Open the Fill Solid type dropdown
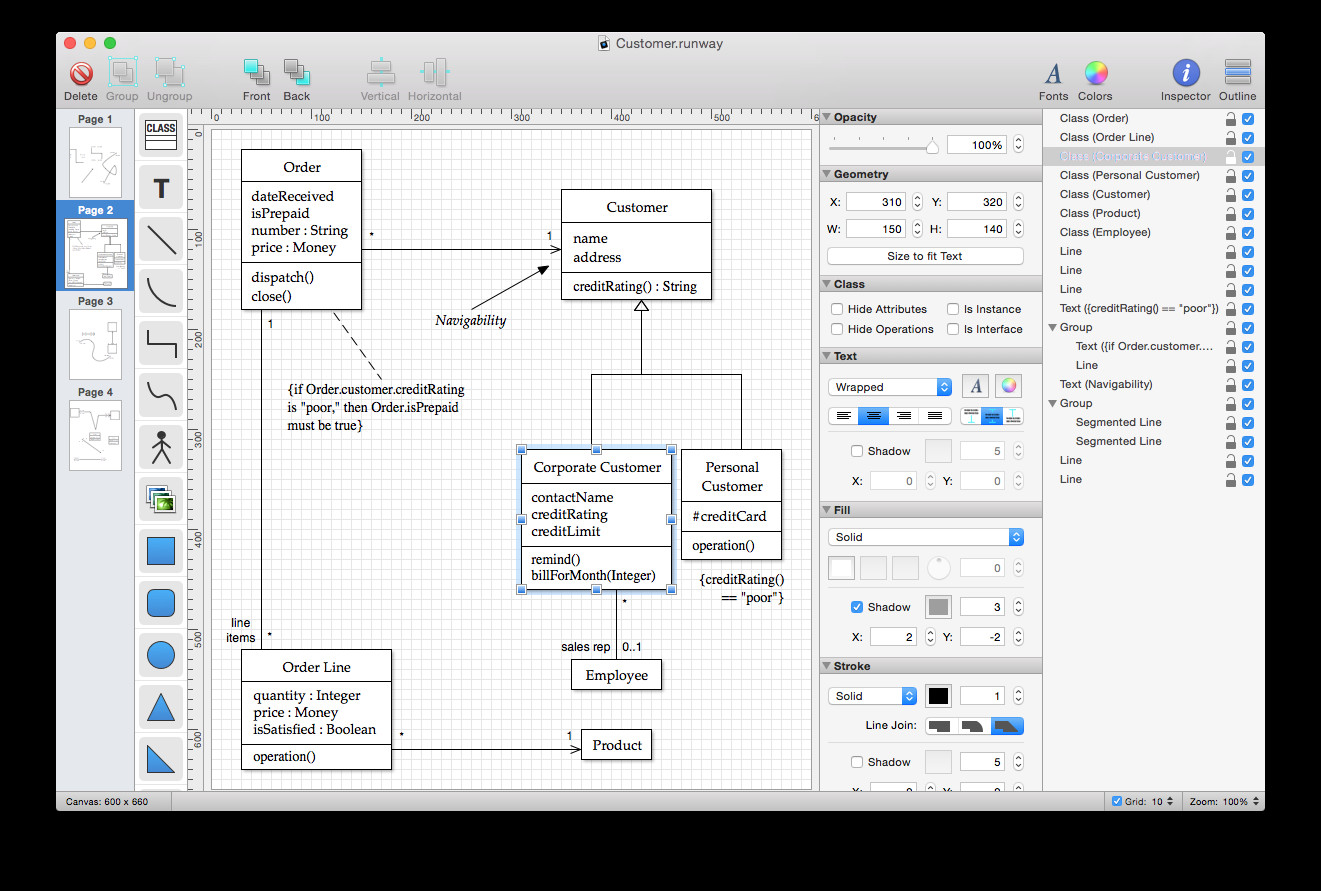The width and height of the screenshot is (1321, 891). pyautogui.click(x=926, y=537)
